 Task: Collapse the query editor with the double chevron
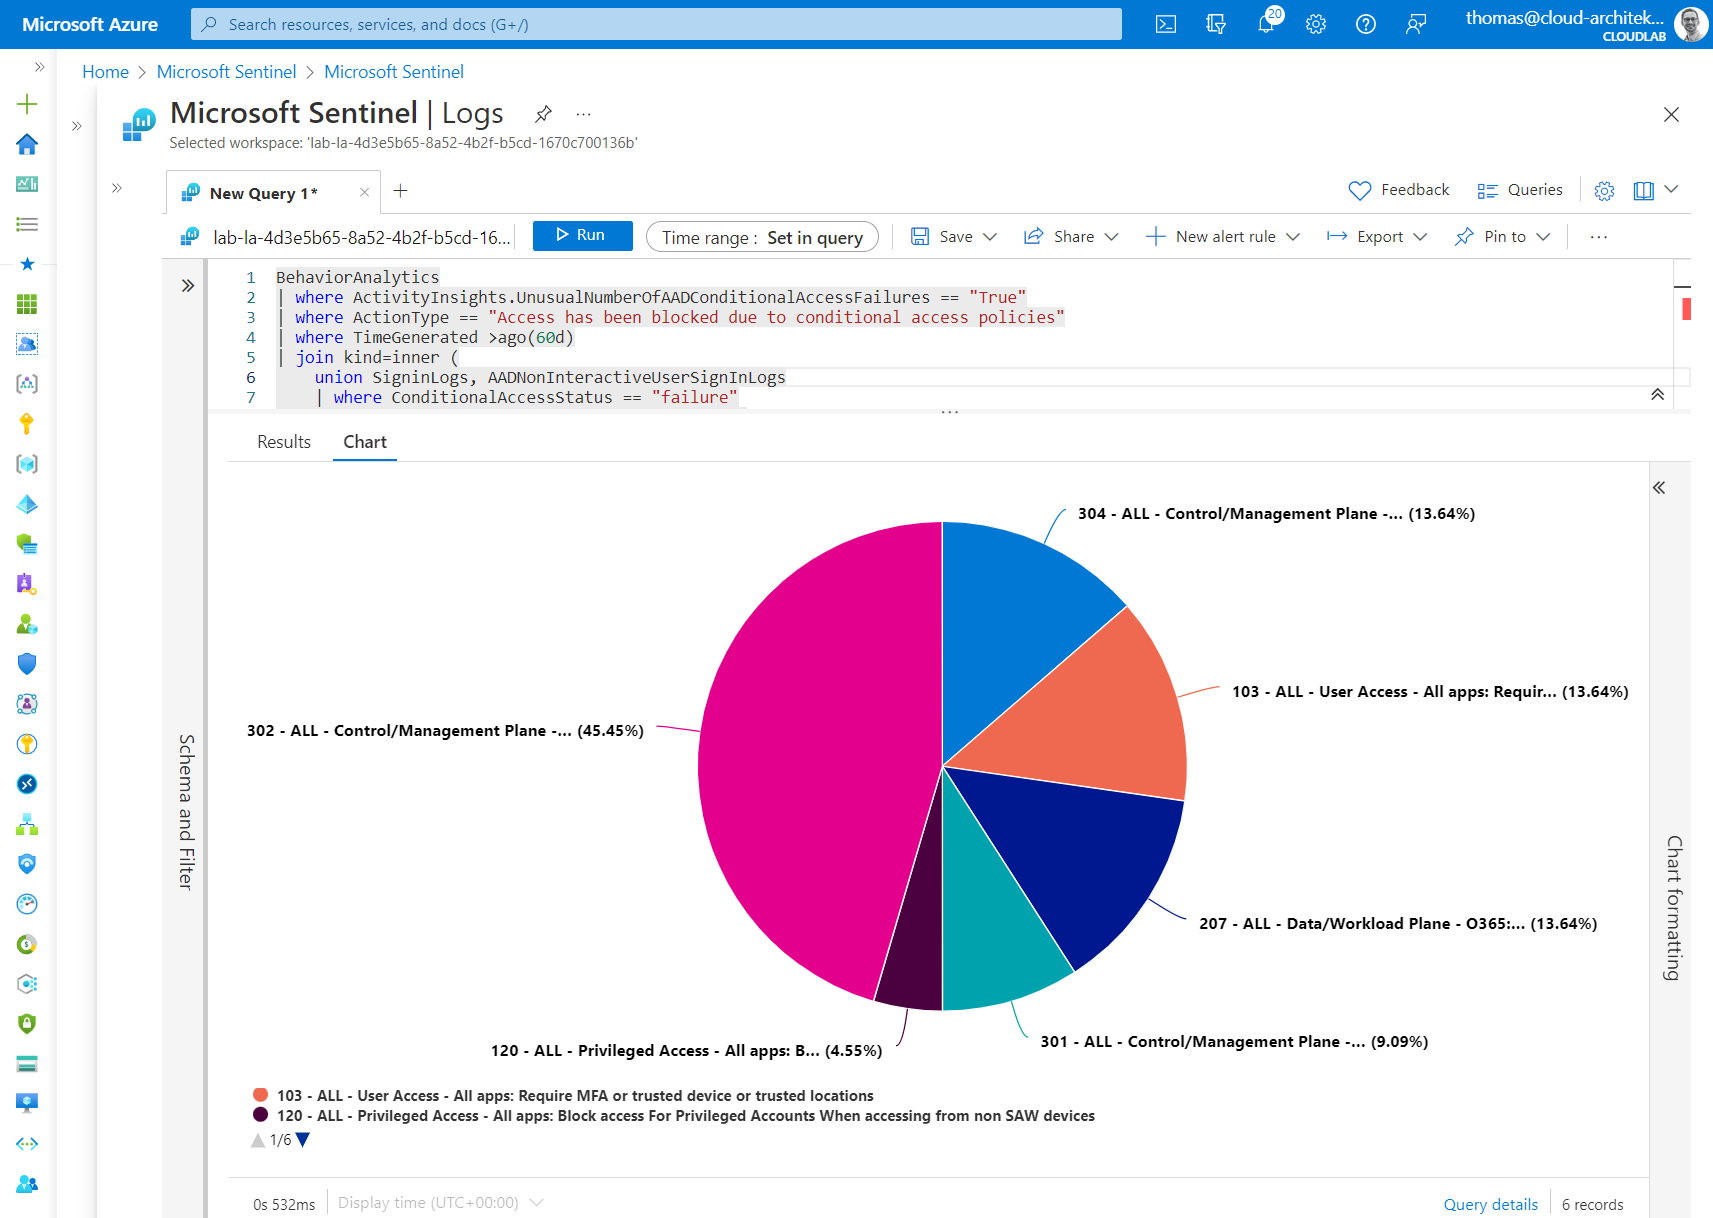coord(1658,394)
